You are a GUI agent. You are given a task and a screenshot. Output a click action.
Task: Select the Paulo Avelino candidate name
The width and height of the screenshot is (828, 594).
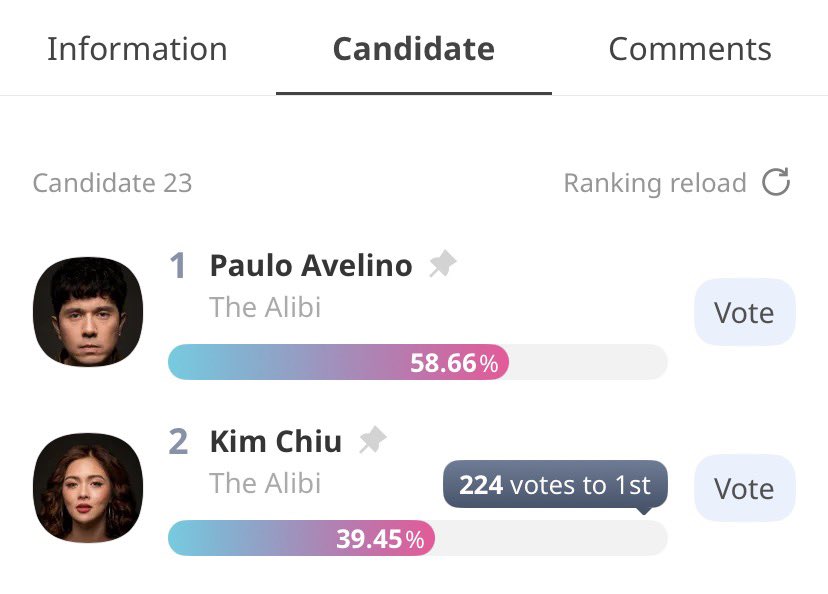tap(311, 265)
